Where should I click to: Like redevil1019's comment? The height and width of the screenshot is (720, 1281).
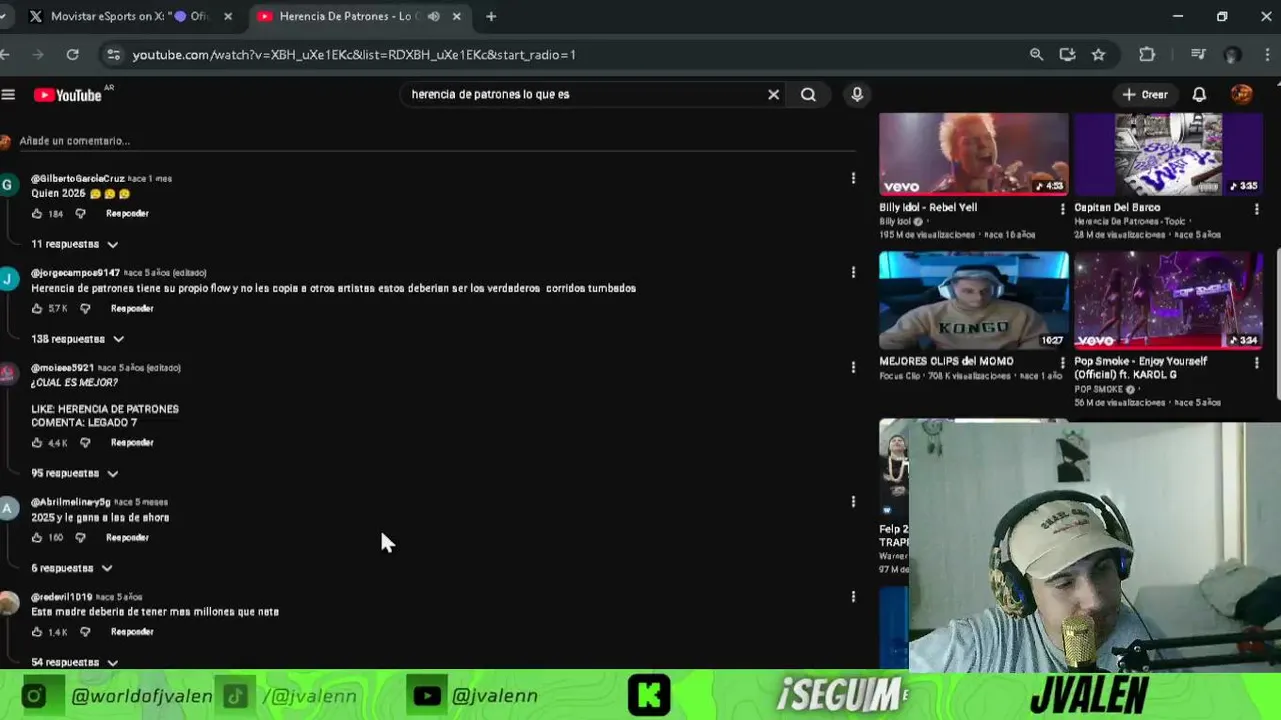(37, 632)
